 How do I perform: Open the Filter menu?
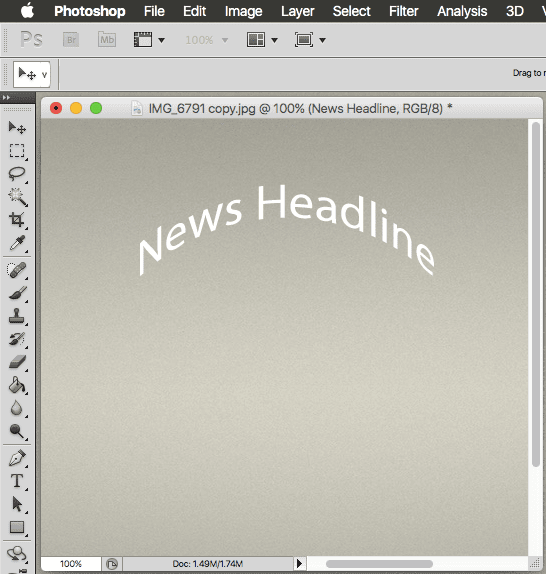(403, 11)
